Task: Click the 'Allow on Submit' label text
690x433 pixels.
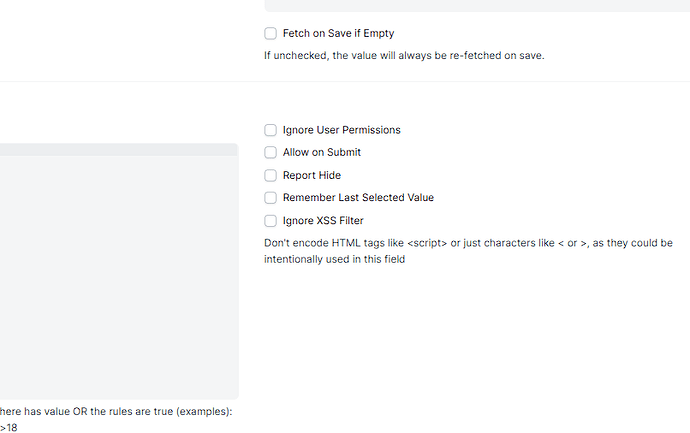Action: [321, 153]
